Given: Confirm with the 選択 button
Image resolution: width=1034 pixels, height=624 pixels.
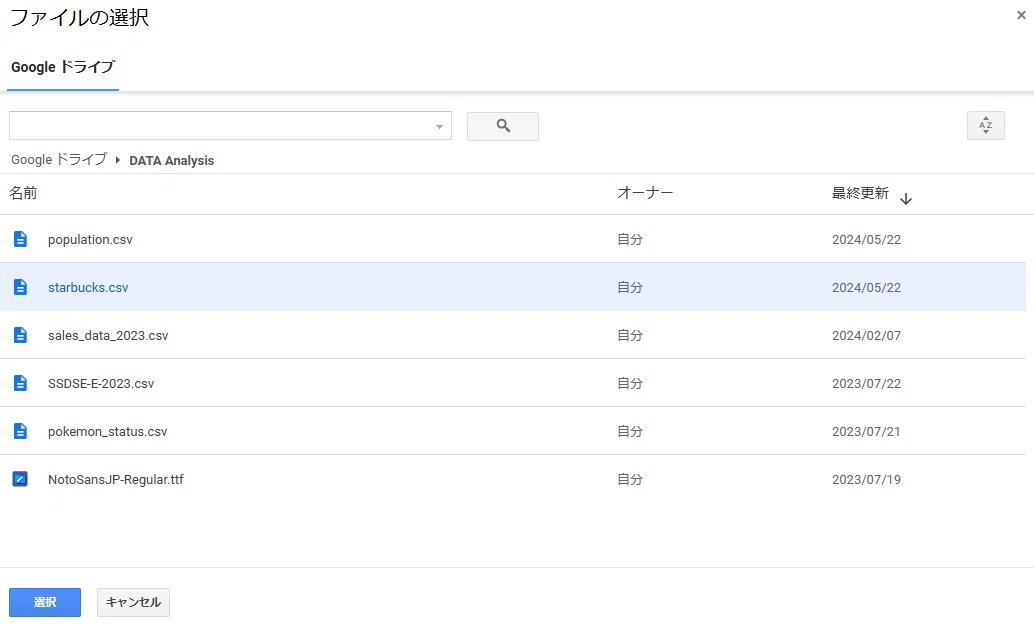Looking at the screenshot, I should [x=45, y=602].
